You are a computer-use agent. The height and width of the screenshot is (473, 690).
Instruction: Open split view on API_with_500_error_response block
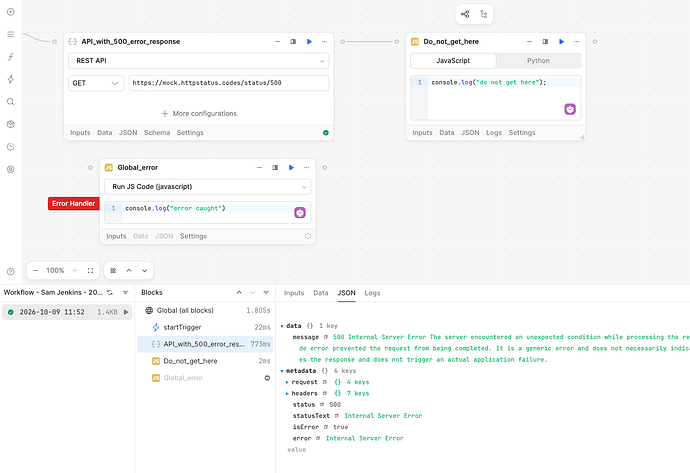[293, 41]
